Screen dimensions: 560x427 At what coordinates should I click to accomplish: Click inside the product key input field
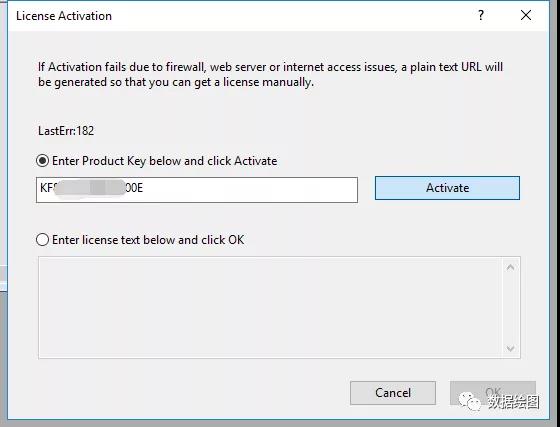click(197, 190)
